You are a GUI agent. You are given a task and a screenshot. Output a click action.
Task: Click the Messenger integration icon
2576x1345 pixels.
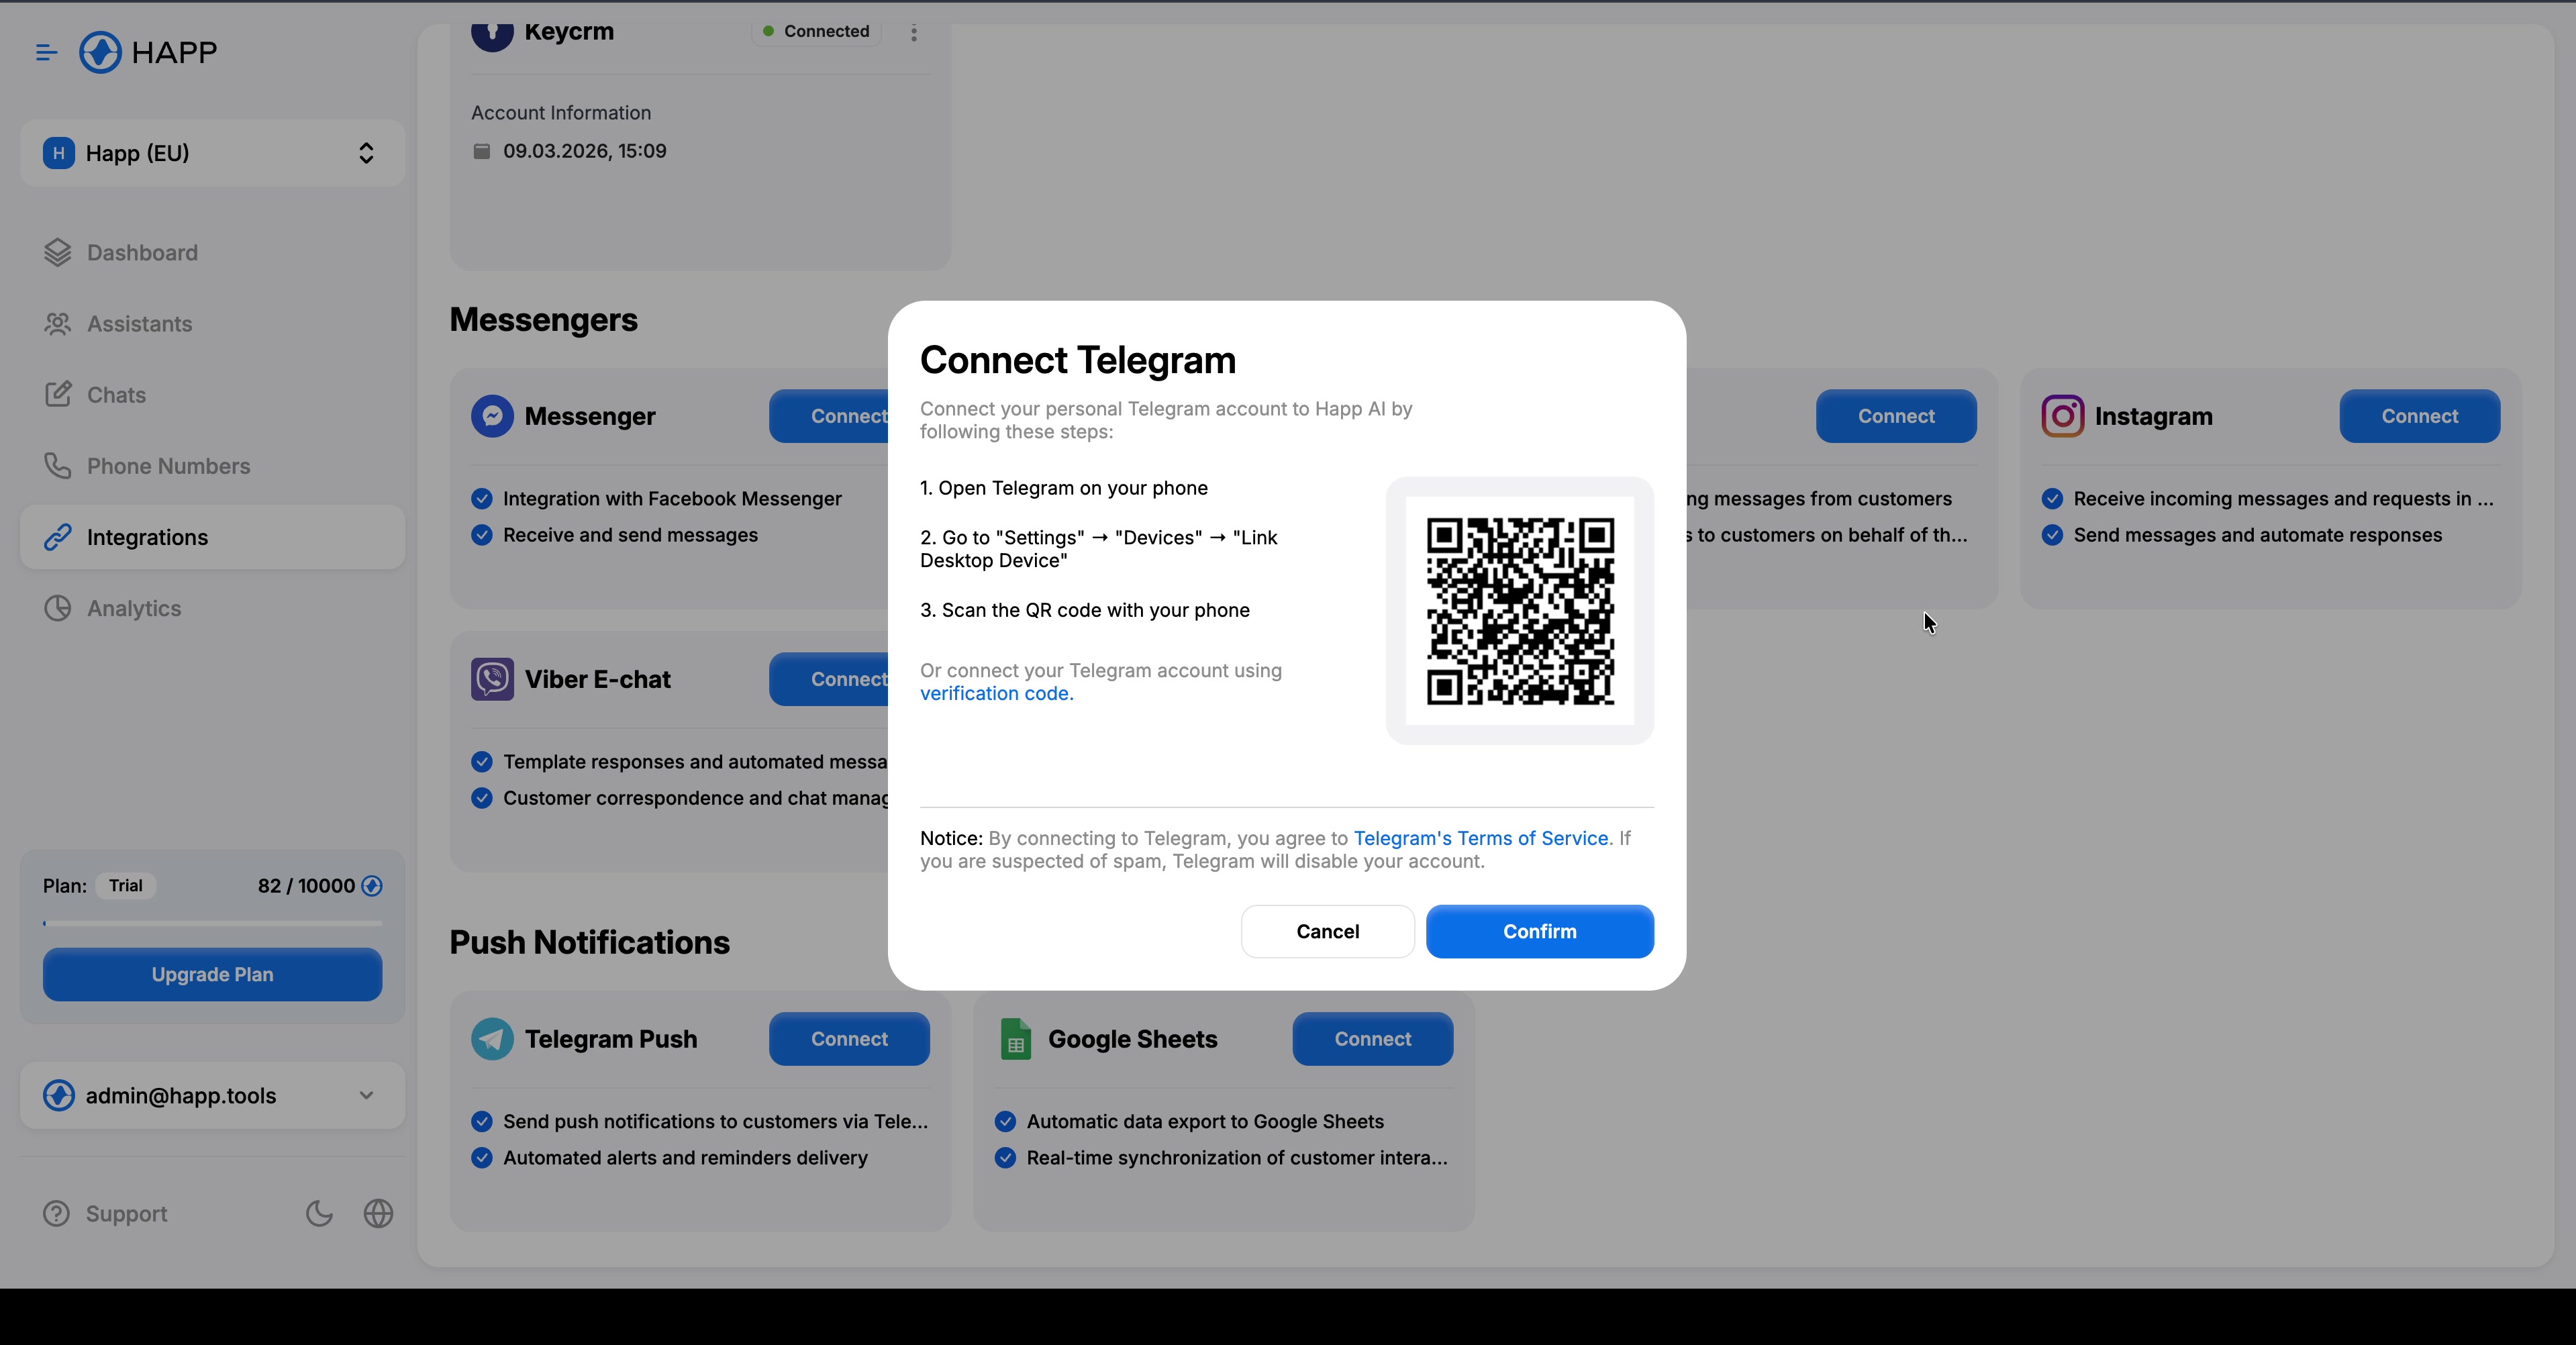click(x=492, y=416)
